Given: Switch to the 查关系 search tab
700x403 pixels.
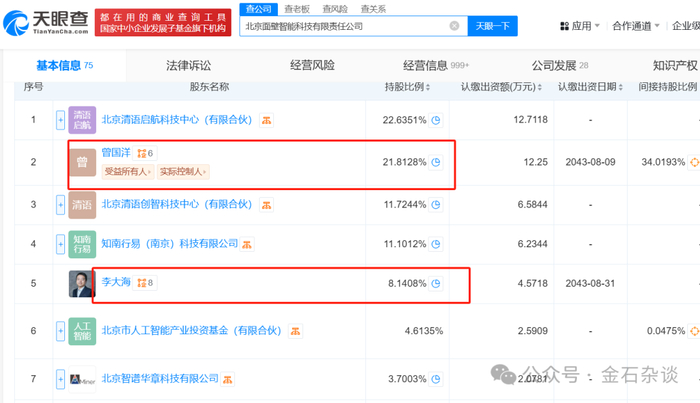Looking at the screenshot, I should click(373, 9).
